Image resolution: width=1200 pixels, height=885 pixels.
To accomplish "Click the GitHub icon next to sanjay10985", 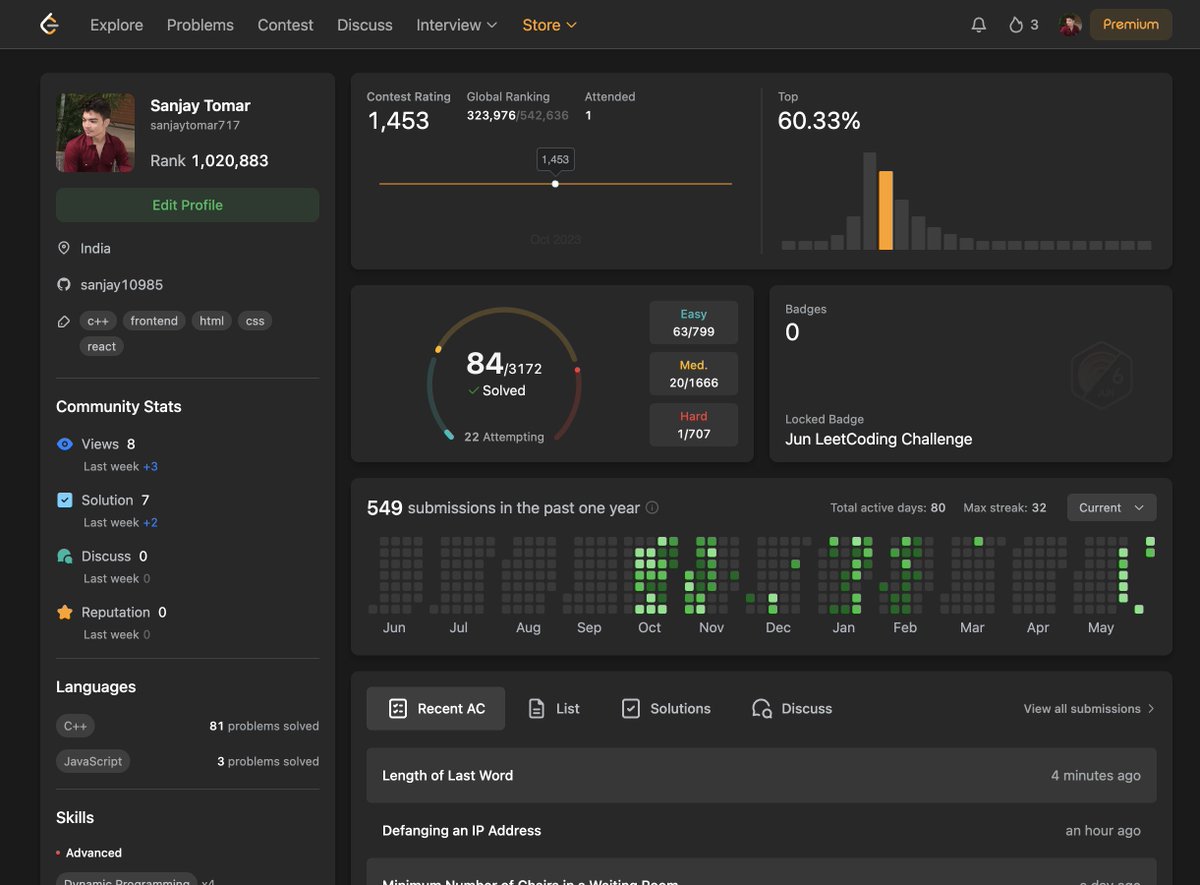I will point(64,284).
